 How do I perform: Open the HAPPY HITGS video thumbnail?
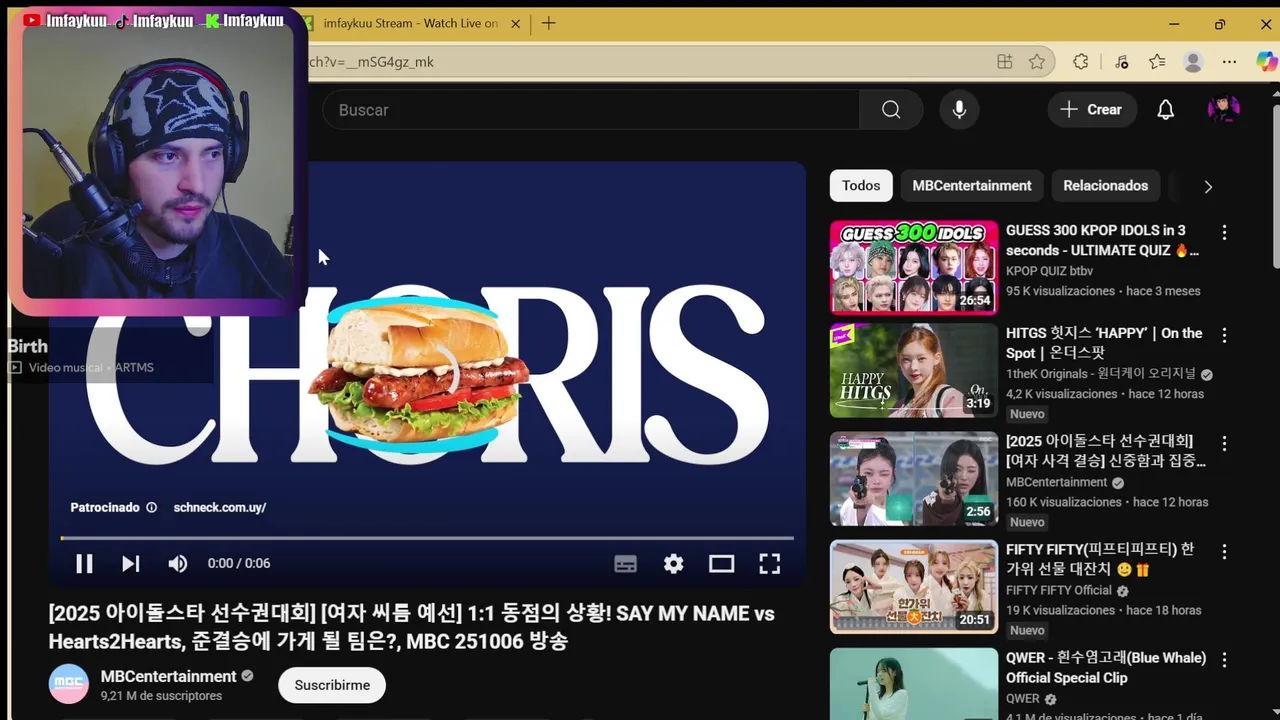[914, 370]
